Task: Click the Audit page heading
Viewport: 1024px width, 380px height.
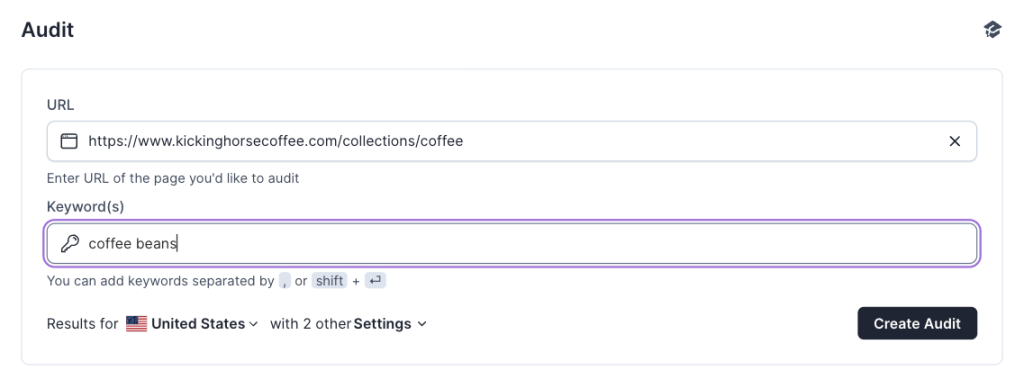Action: (x=48, y=30)
